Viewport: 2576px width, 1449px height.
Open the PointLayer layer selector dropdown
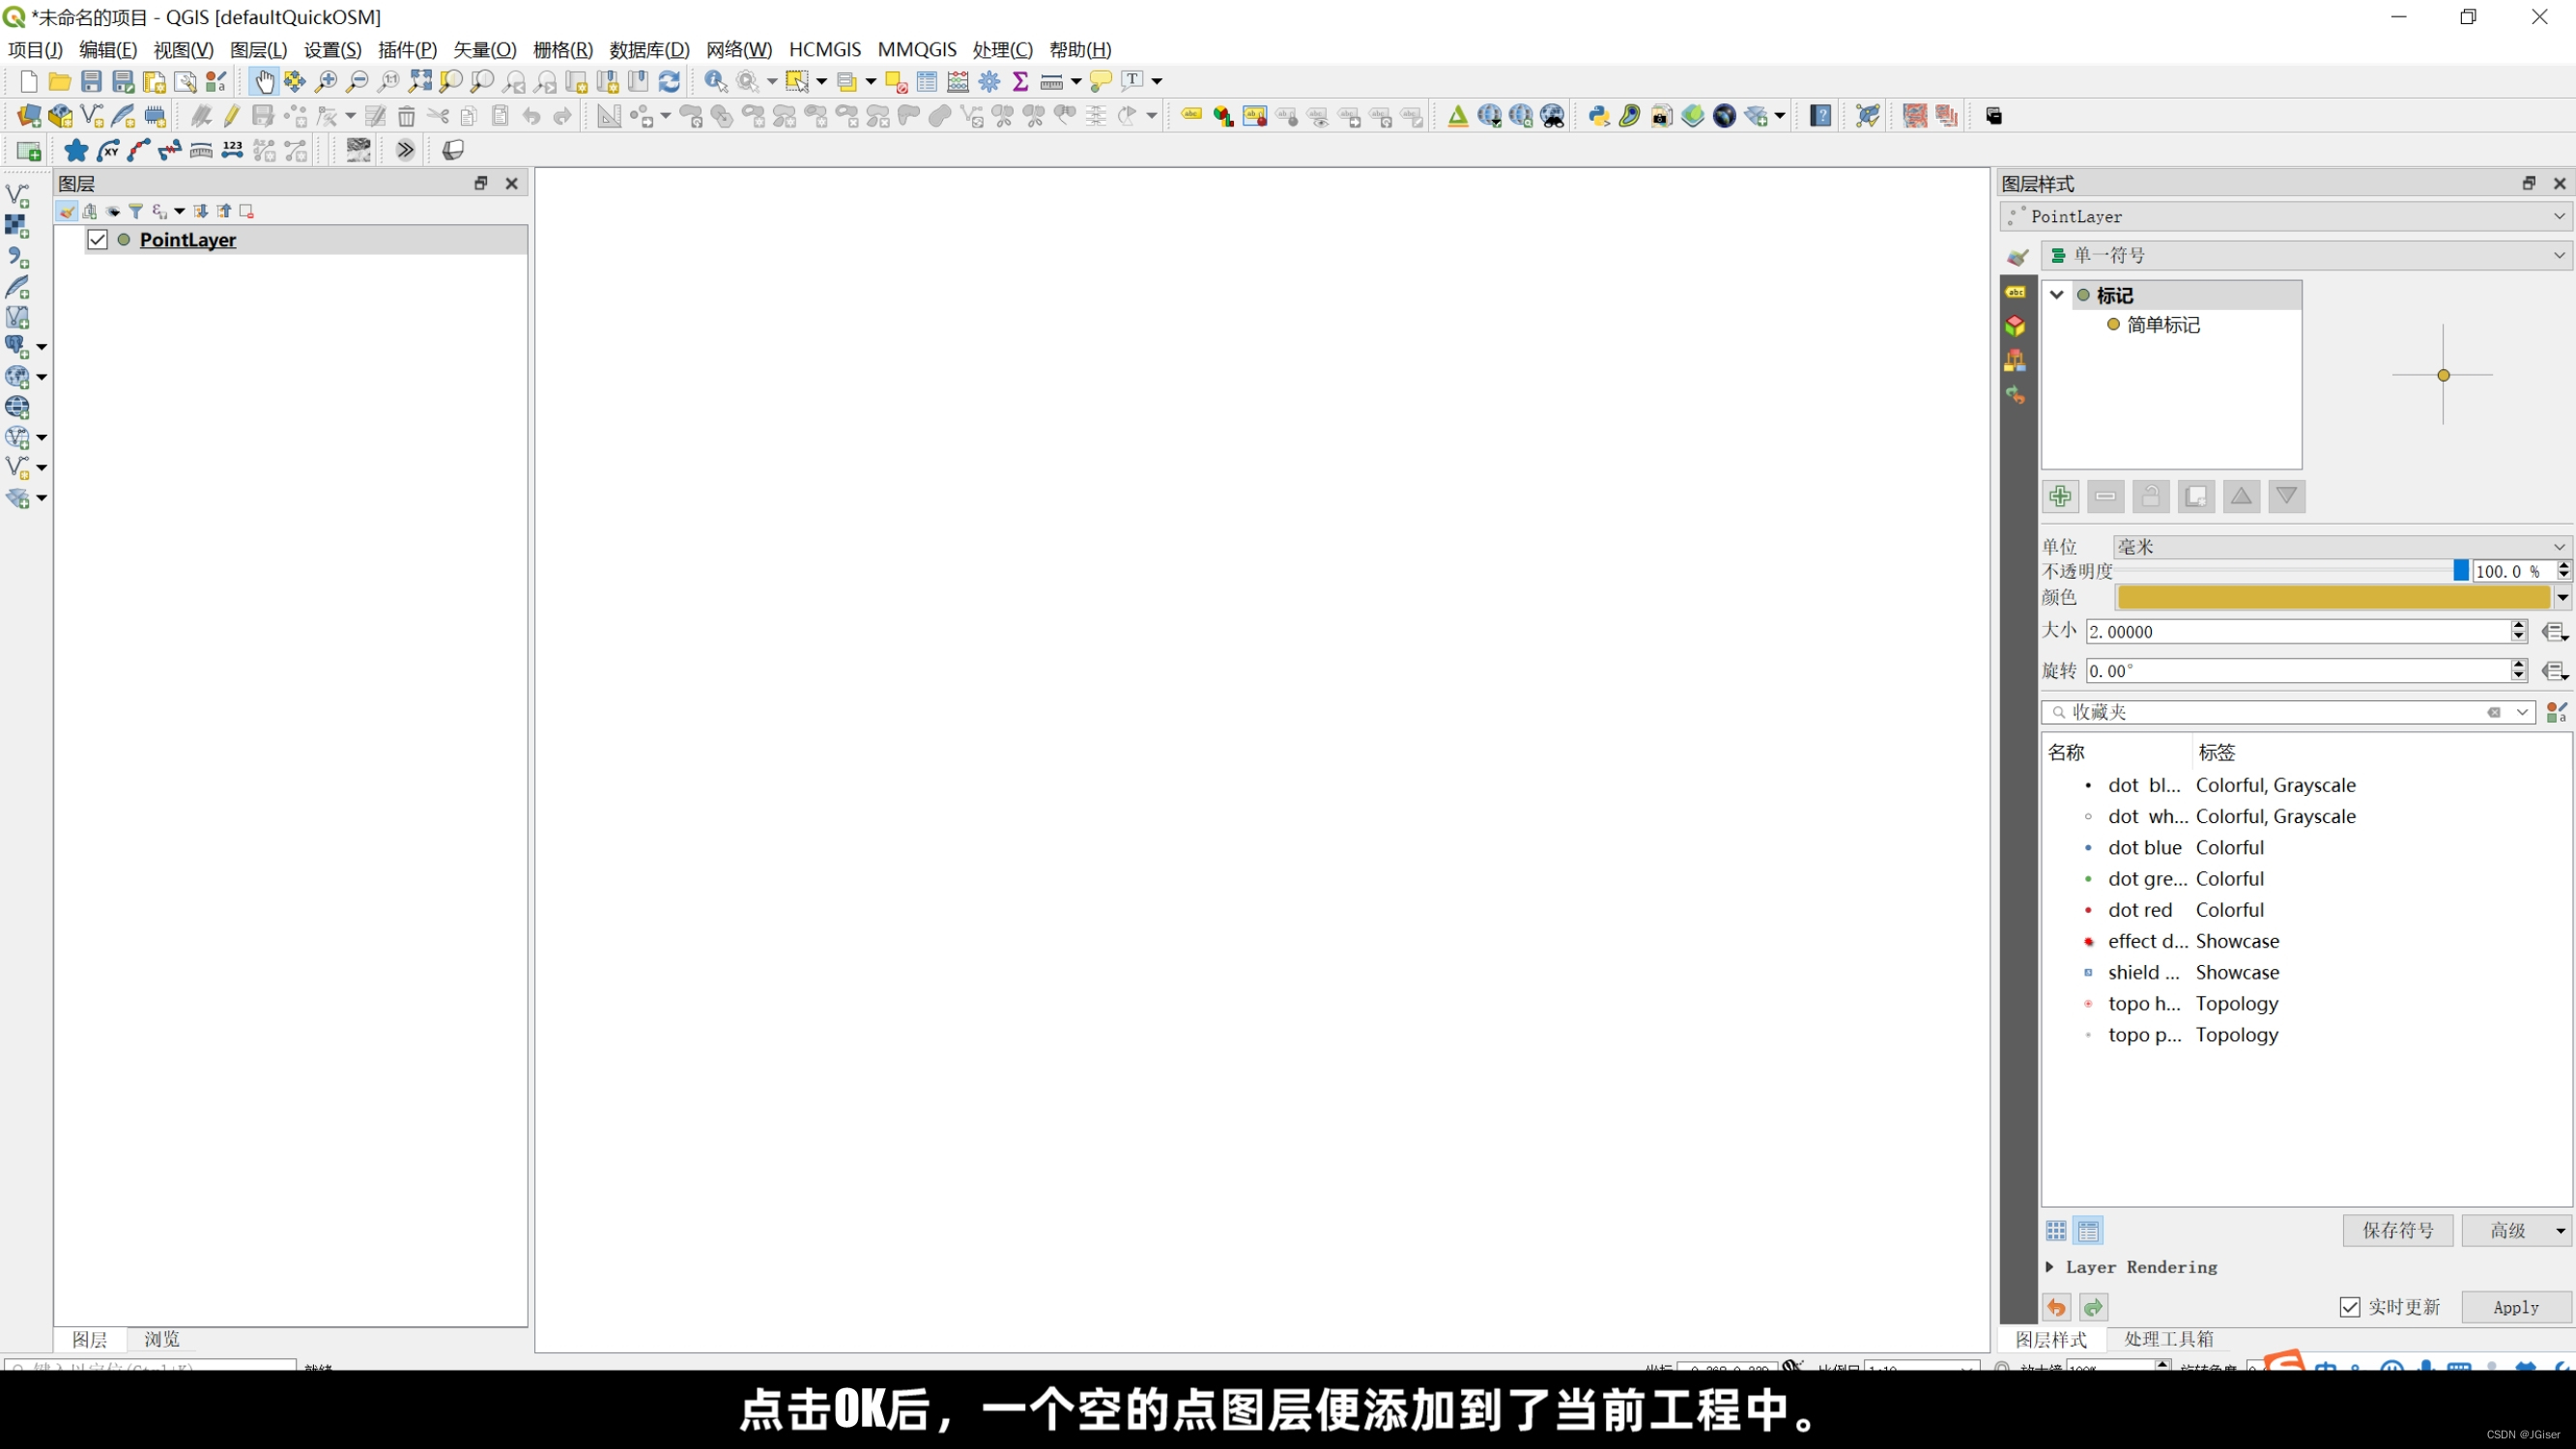[2287, 216]
